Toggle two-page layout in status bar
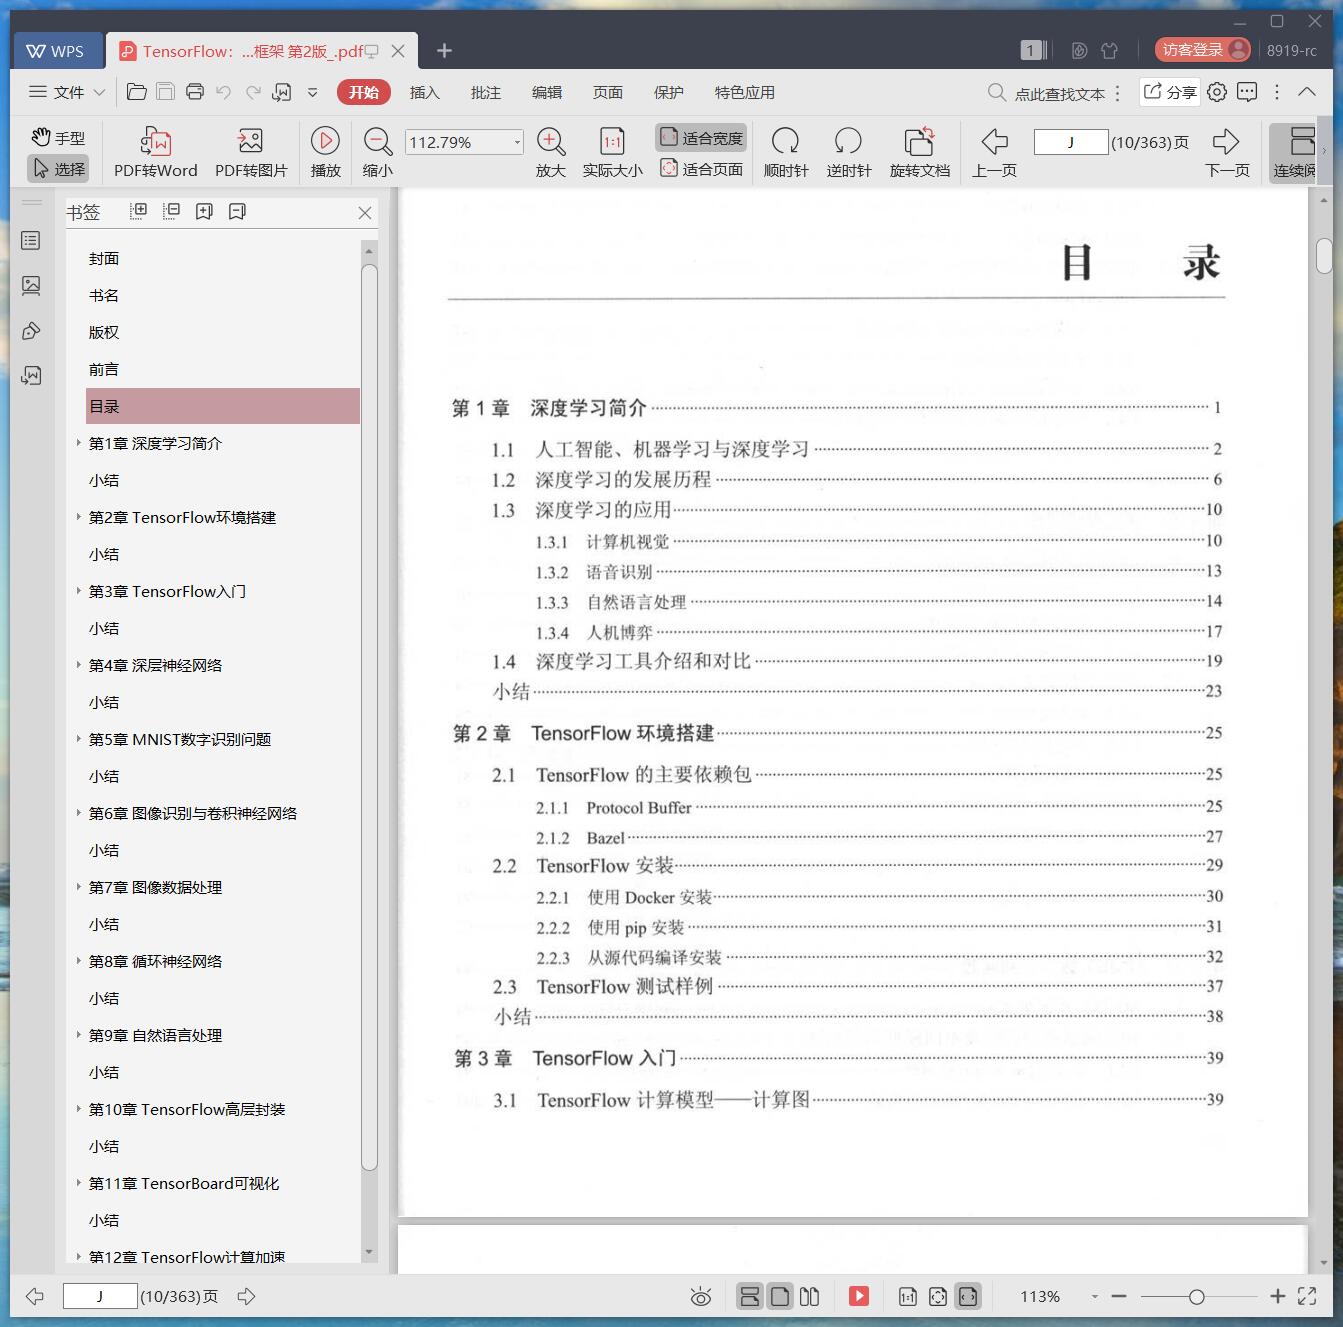The width and height of the screenshot is (1343, 1327). pyautogui.click(x=810, y=1297)
